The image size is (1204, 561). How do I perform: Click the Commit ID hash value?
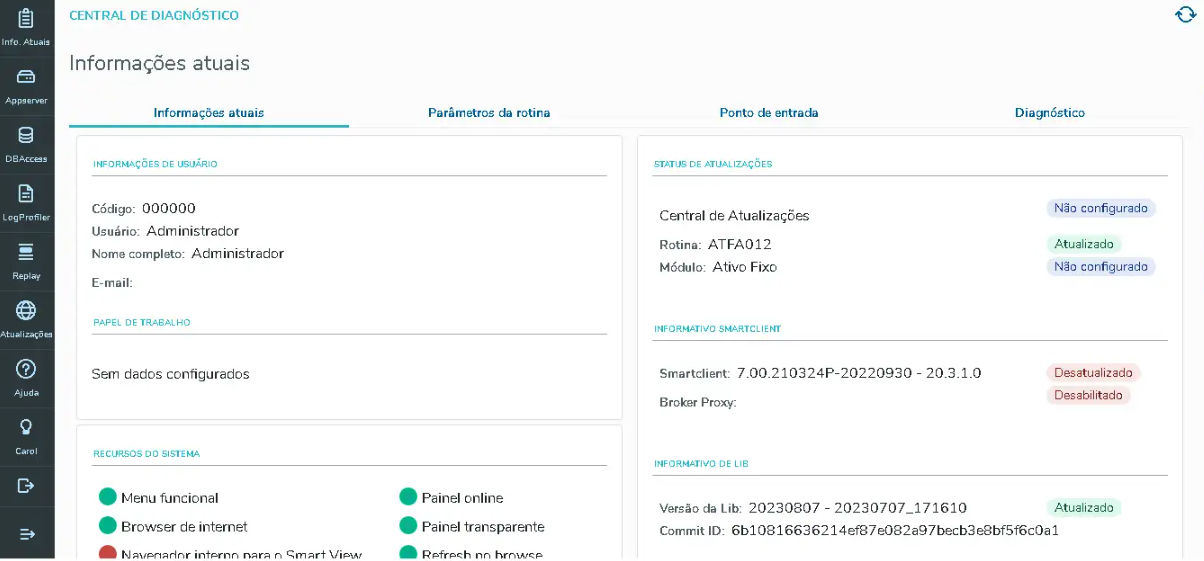click(894, 530)
